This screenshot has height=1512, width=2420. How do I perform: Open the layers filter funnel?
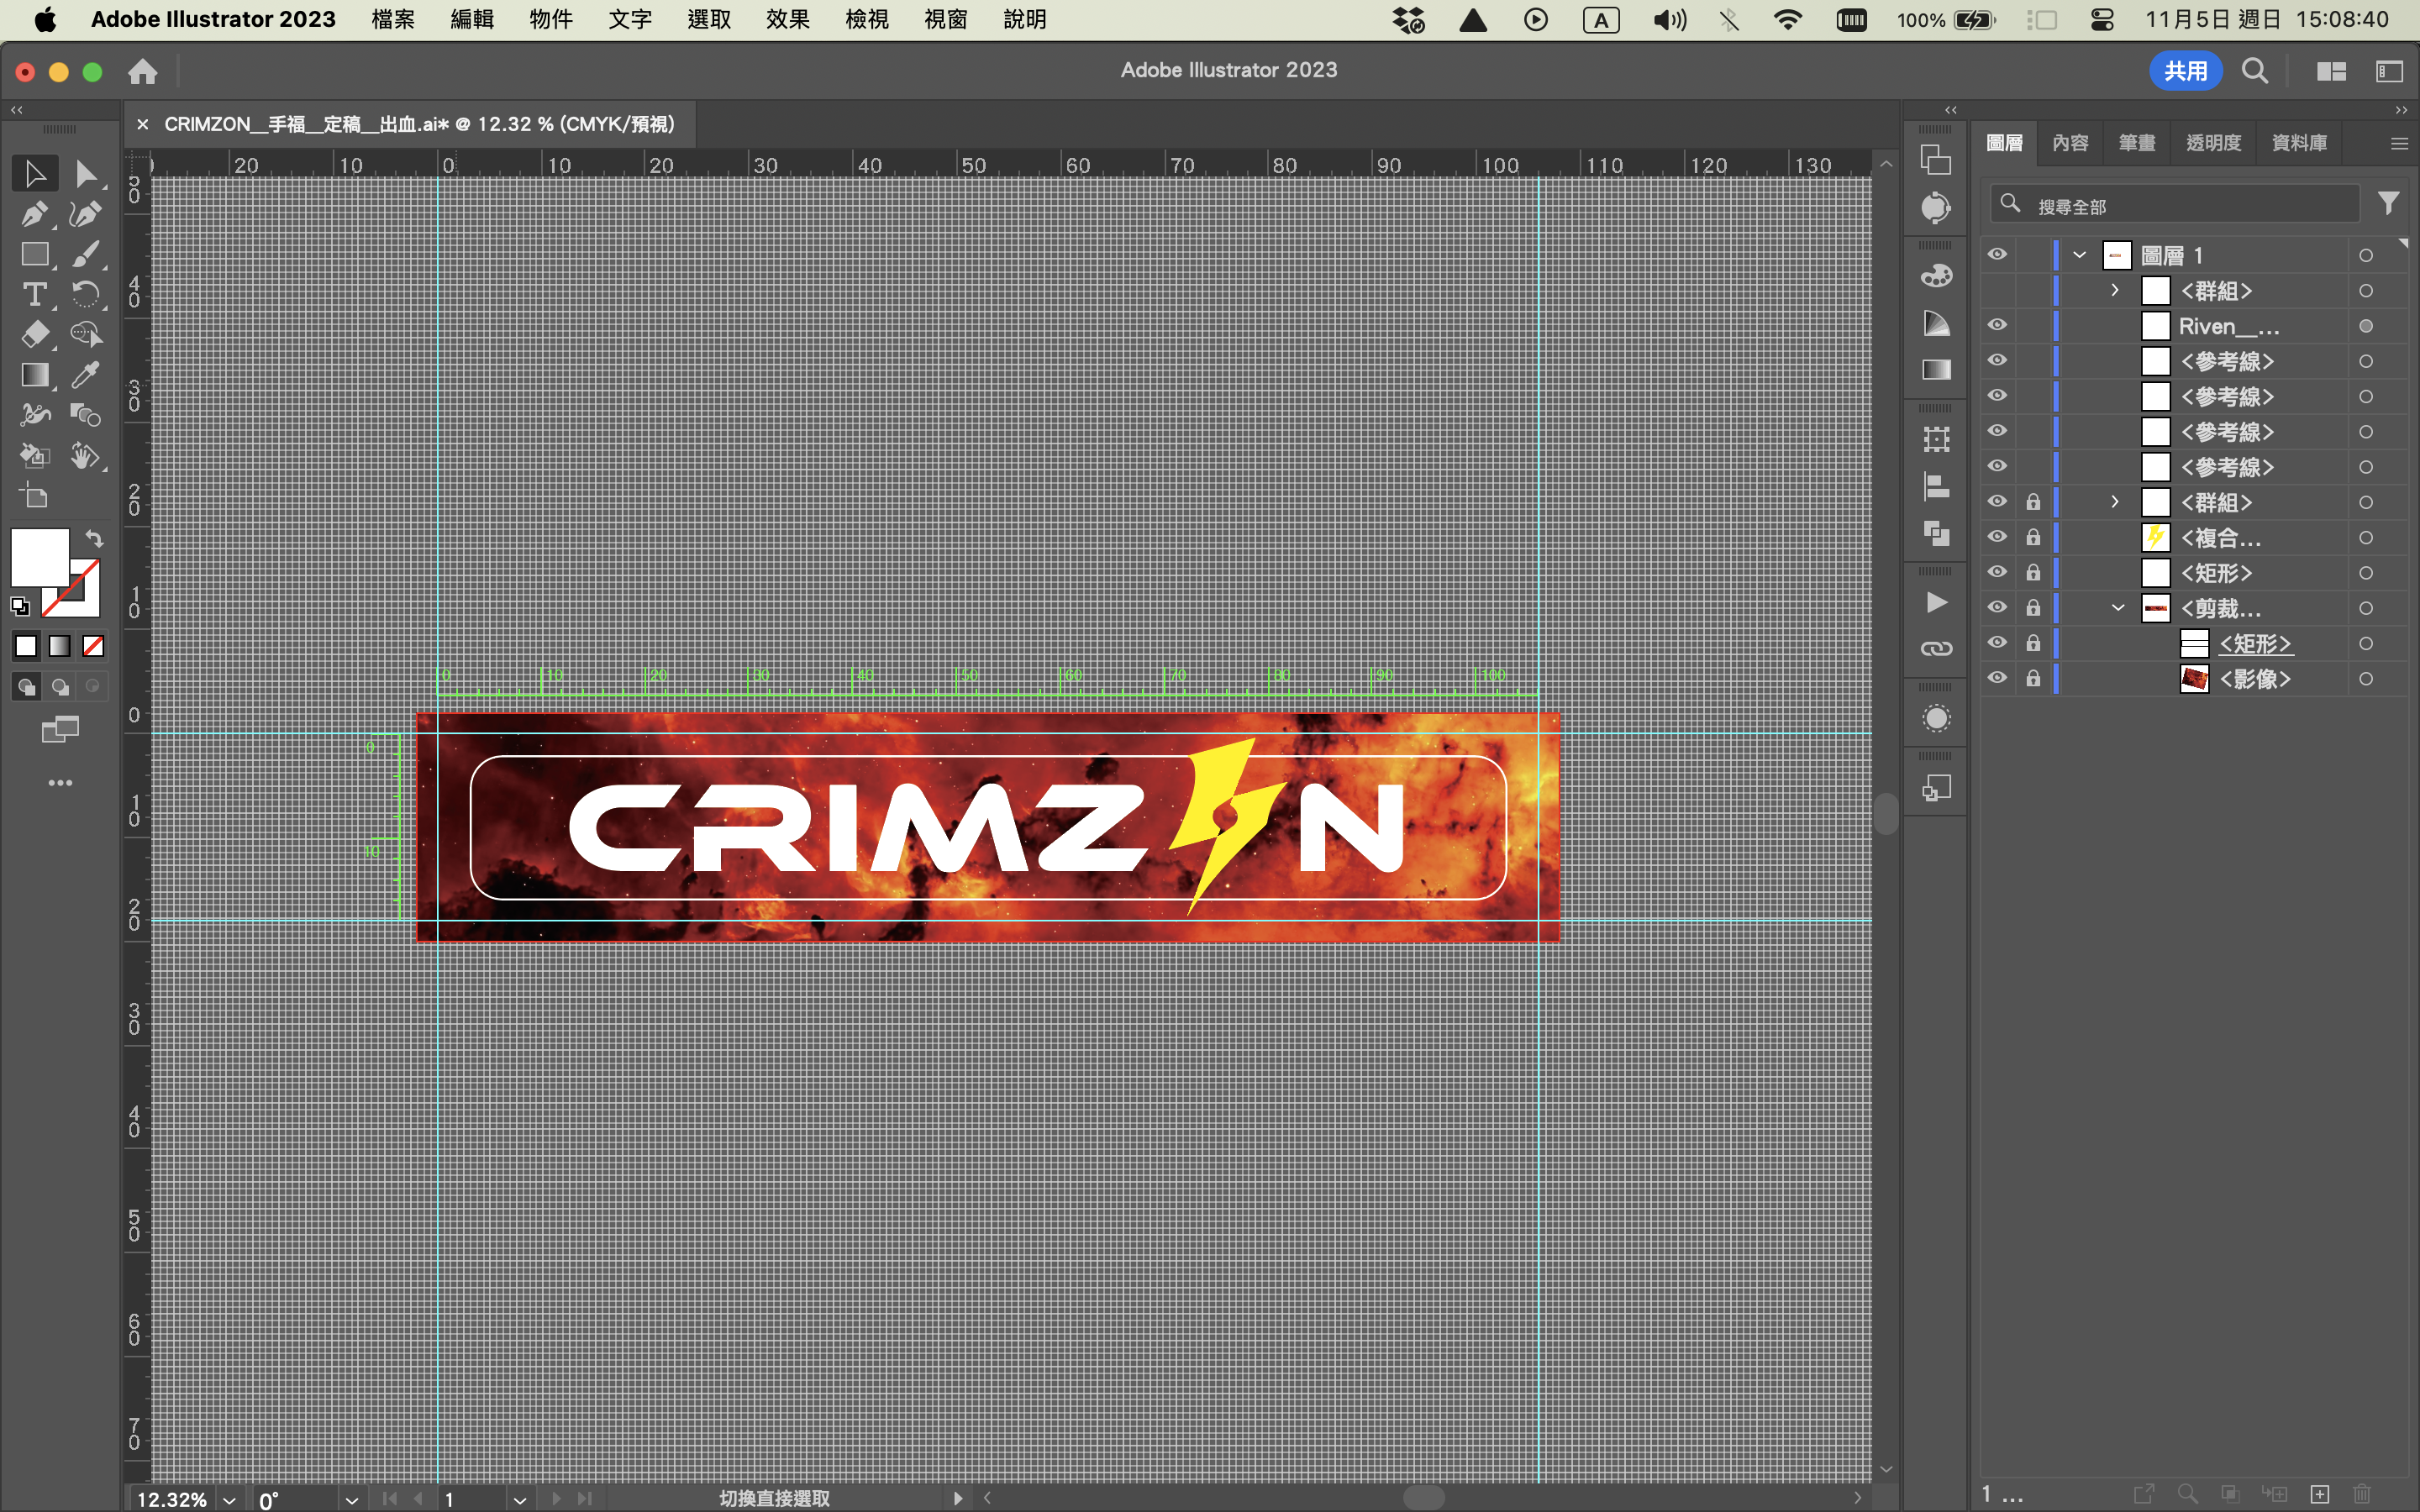[2388, 204]
